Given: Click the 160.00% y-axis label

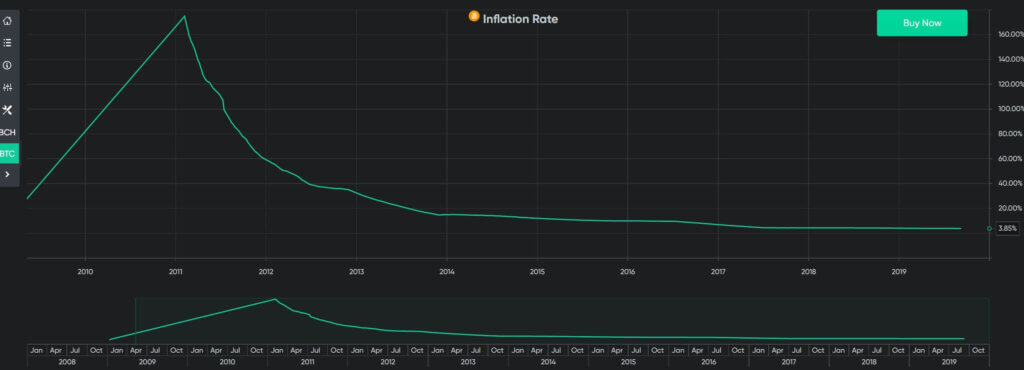Looking at the screenshot, I should (x=1011, y=34).
